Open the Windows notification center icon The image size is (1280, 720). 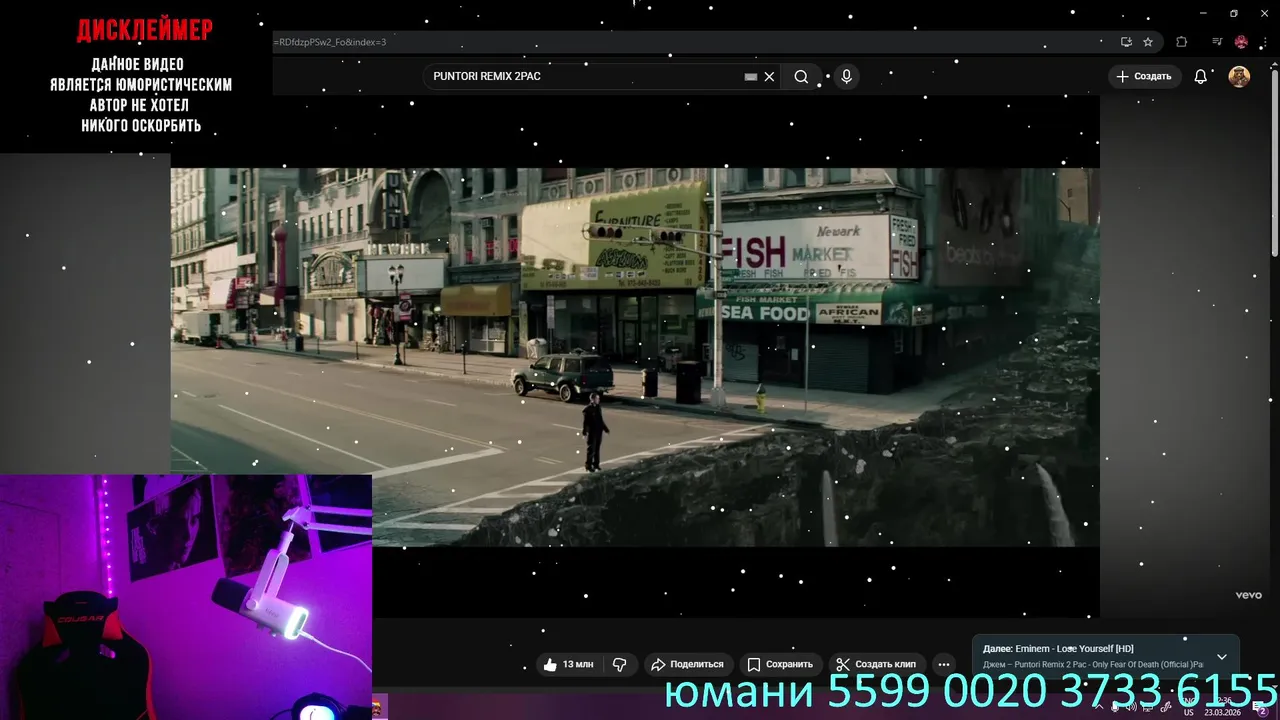click(1260, 707)
